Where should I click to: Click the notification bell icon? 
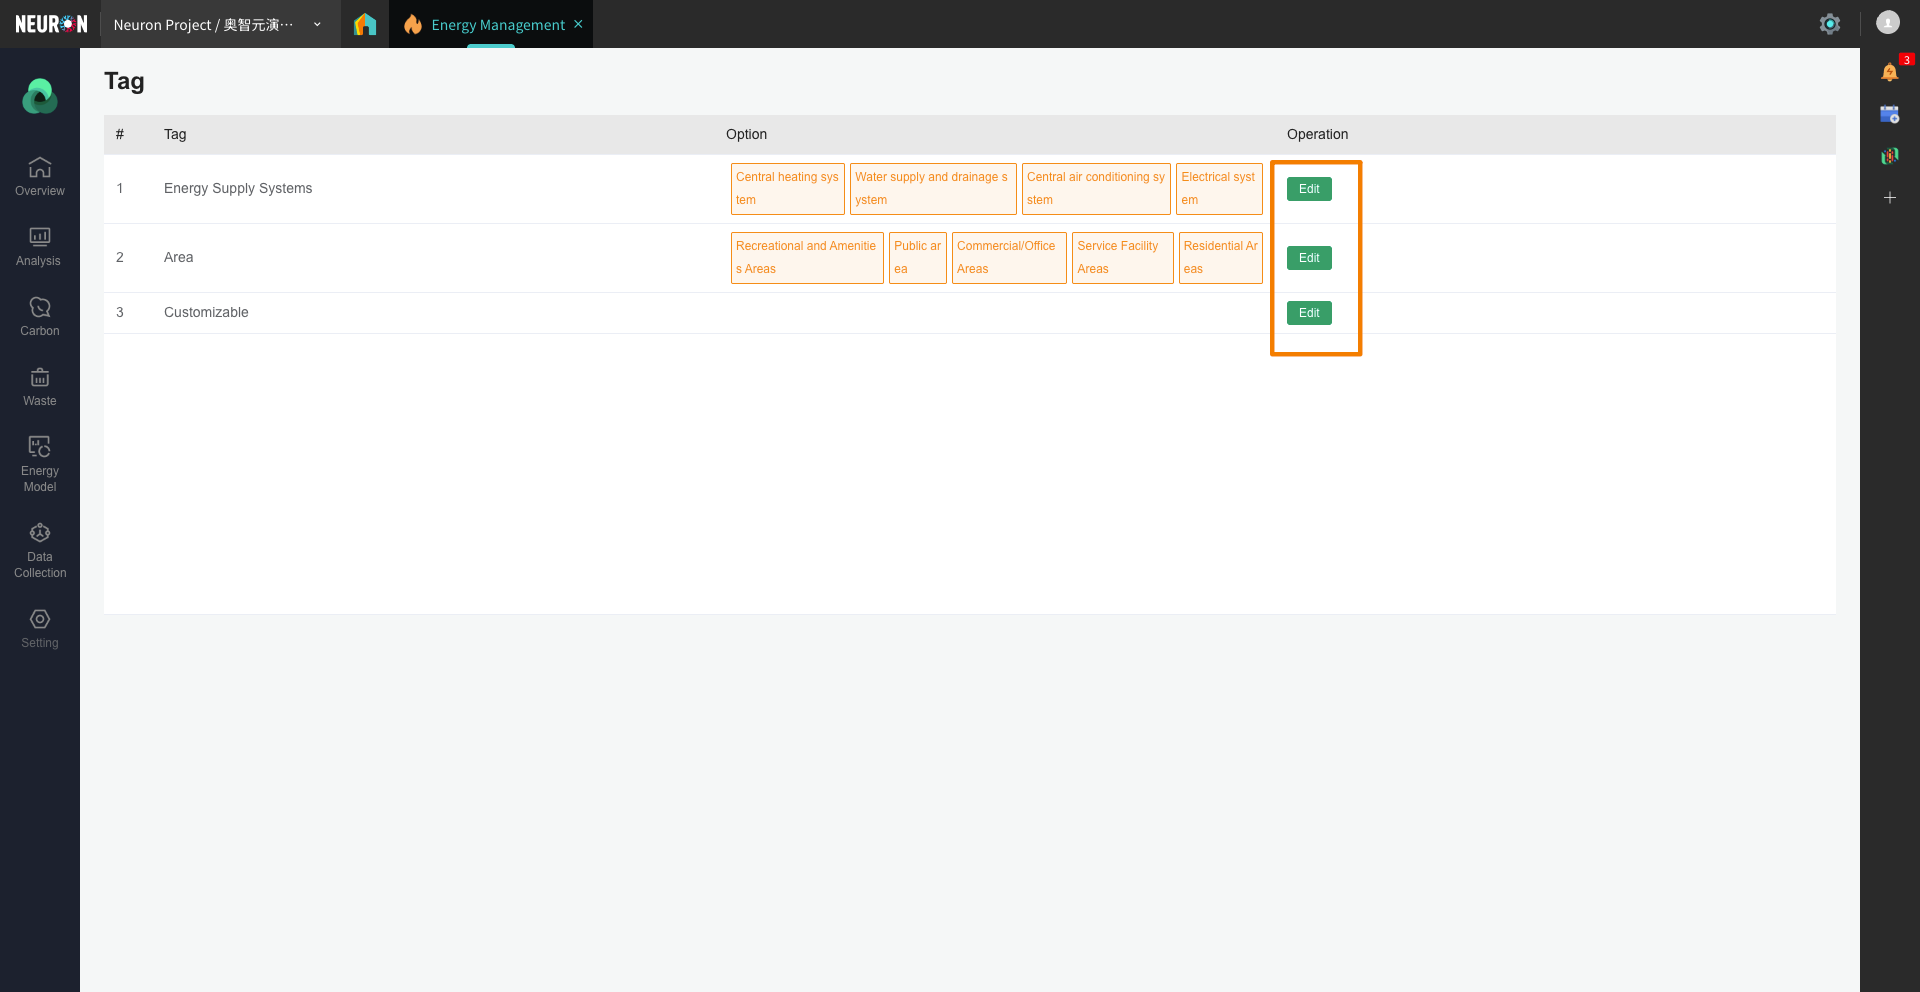1889,72
